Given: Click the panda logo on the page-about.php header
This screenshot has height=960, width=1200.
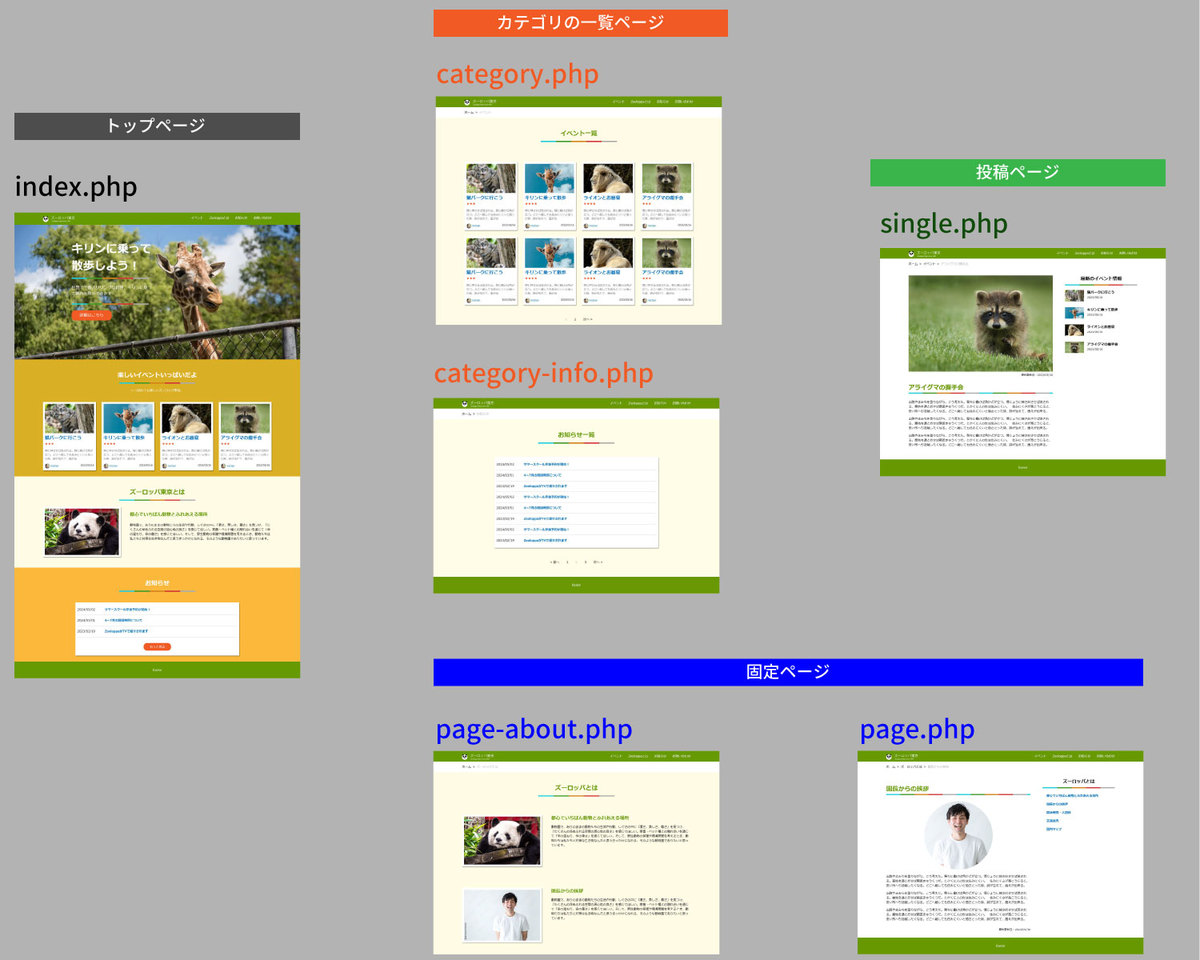Looking at the screenshot, I should pyautogui.click(x=464, y=757).
